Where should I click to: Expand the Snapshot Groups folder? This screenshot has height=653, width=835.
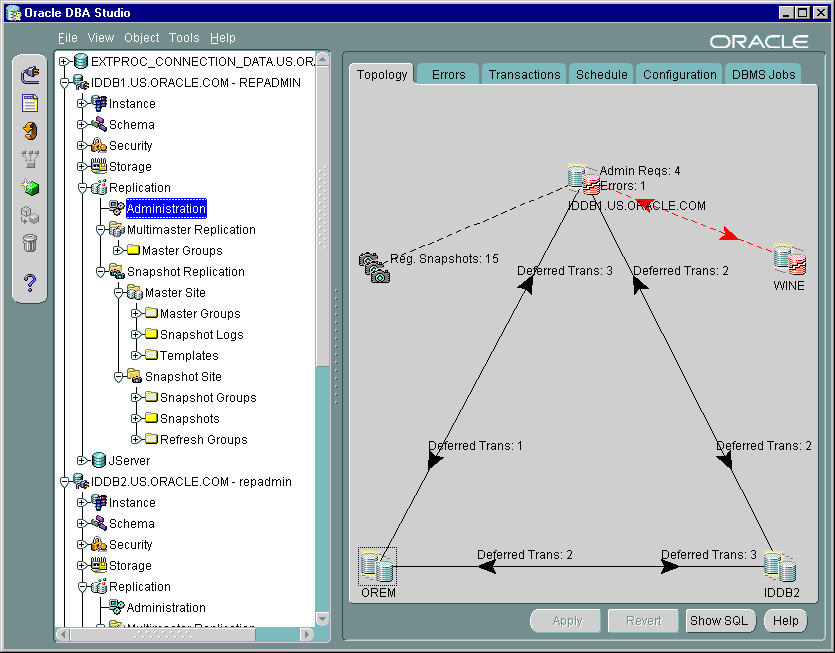point(136,397)
